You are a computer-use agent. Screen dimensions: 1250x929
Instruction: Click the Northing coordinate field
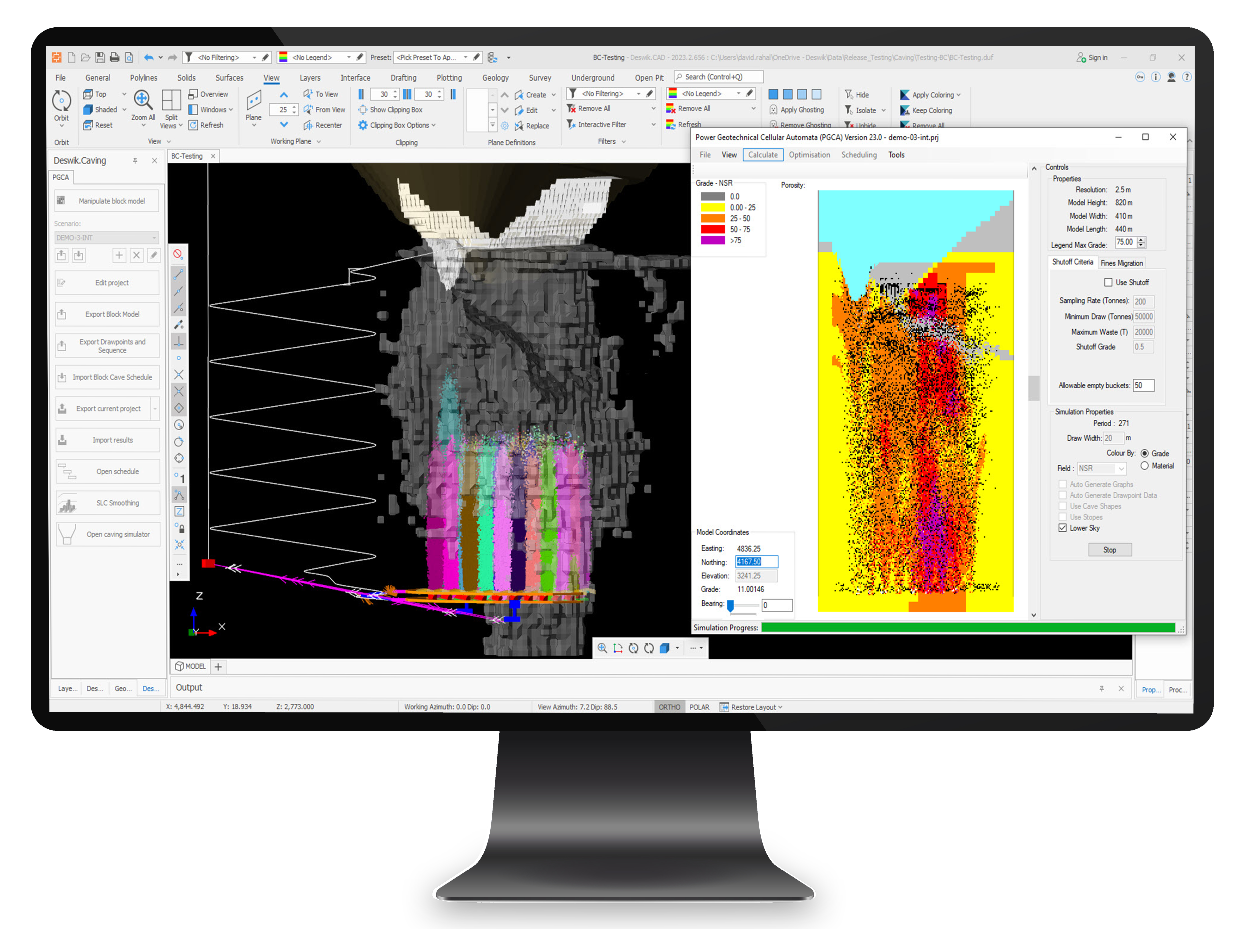point(757,562)
